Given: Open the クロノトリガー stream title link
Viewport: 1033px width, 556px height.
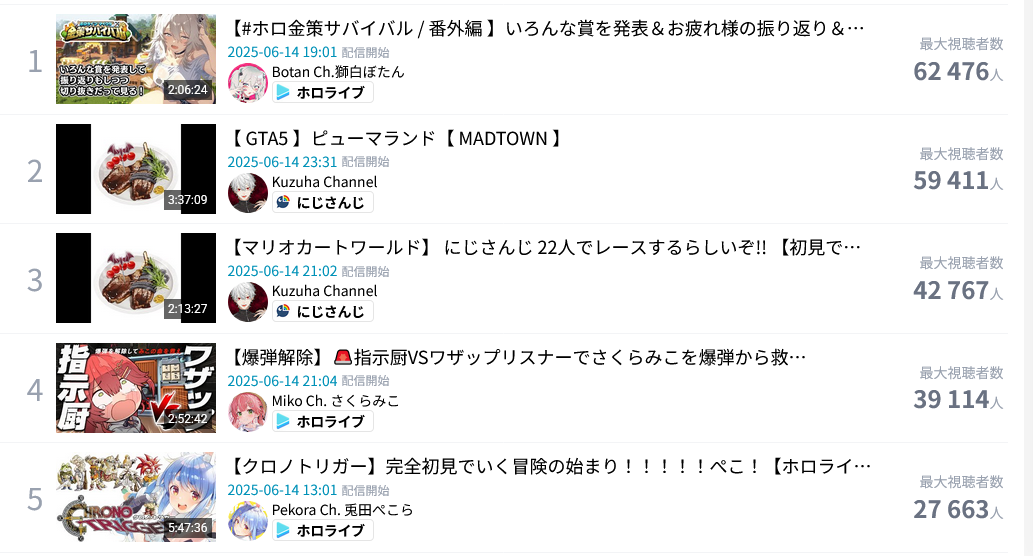Looking at the screenshot, I should 549,467.
